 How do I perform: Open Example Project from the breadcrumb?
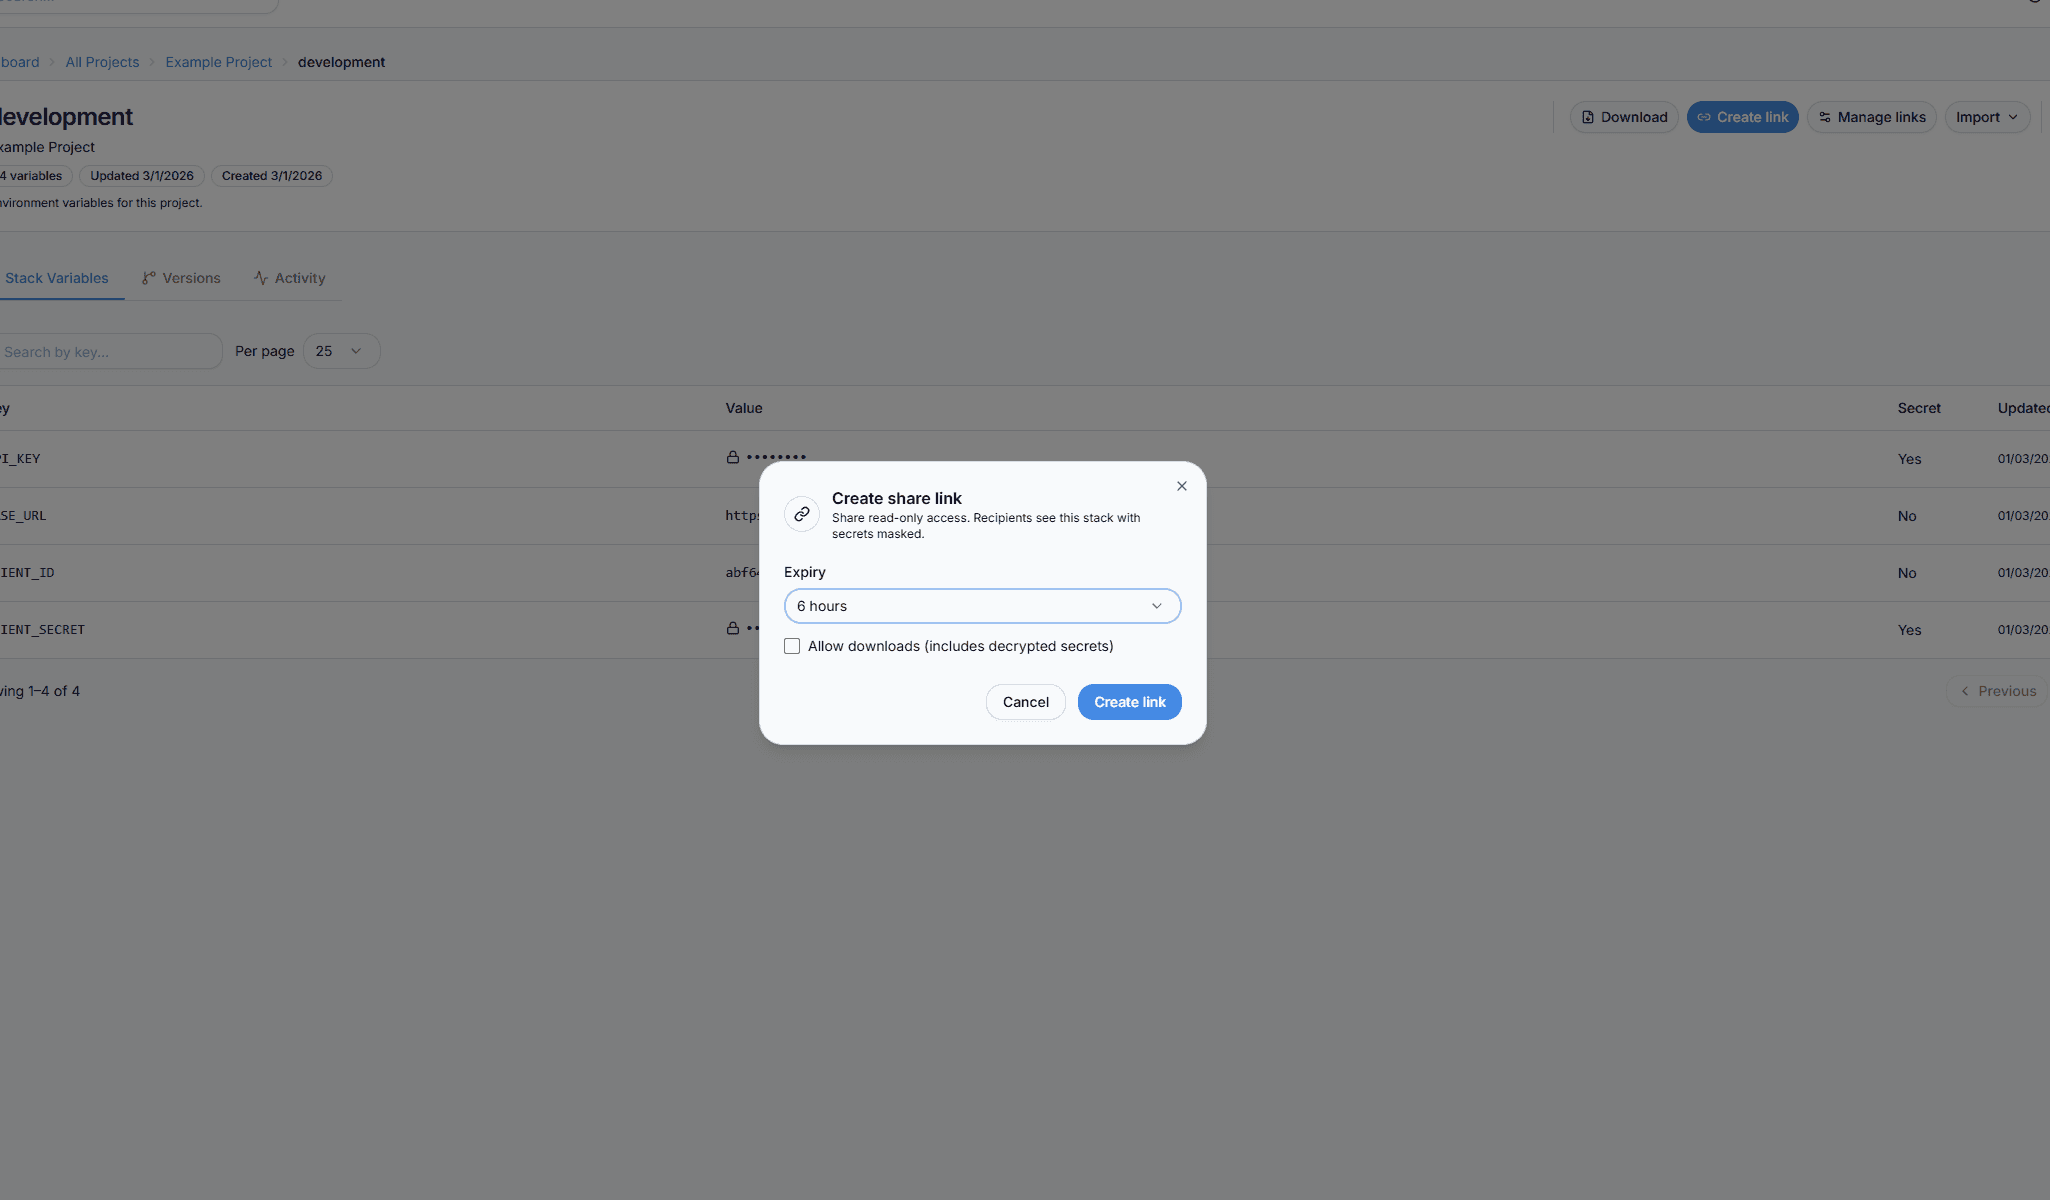point(218,61)
